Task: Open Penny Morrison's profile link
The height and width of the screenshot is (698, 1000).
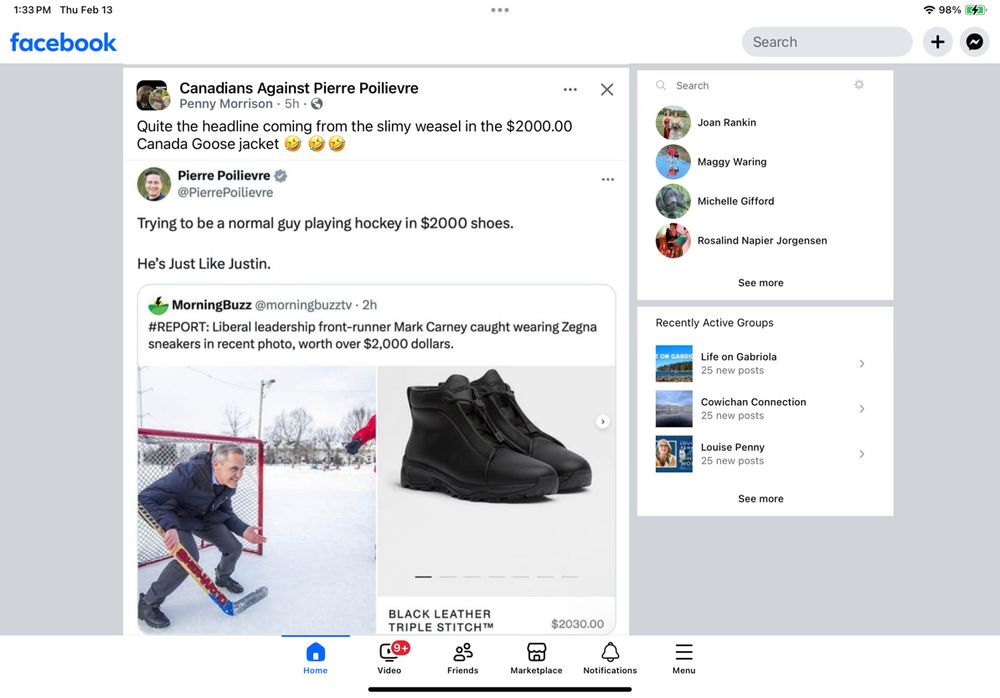Action: pyautogui.click(x=226, y=104)
